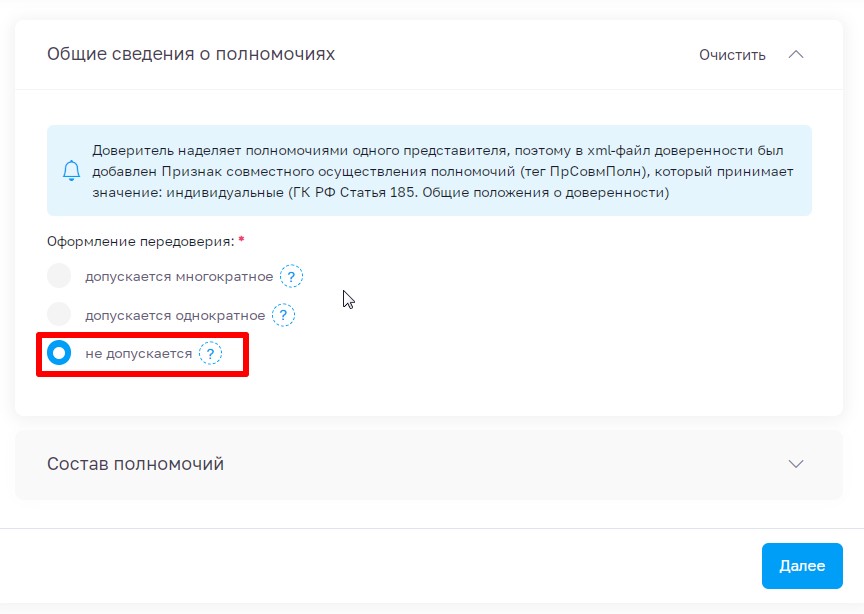The height and width of the screenshot is (614, 864).
Task: Expand the "Состав полномочий" section chevron
Action: 796,463
